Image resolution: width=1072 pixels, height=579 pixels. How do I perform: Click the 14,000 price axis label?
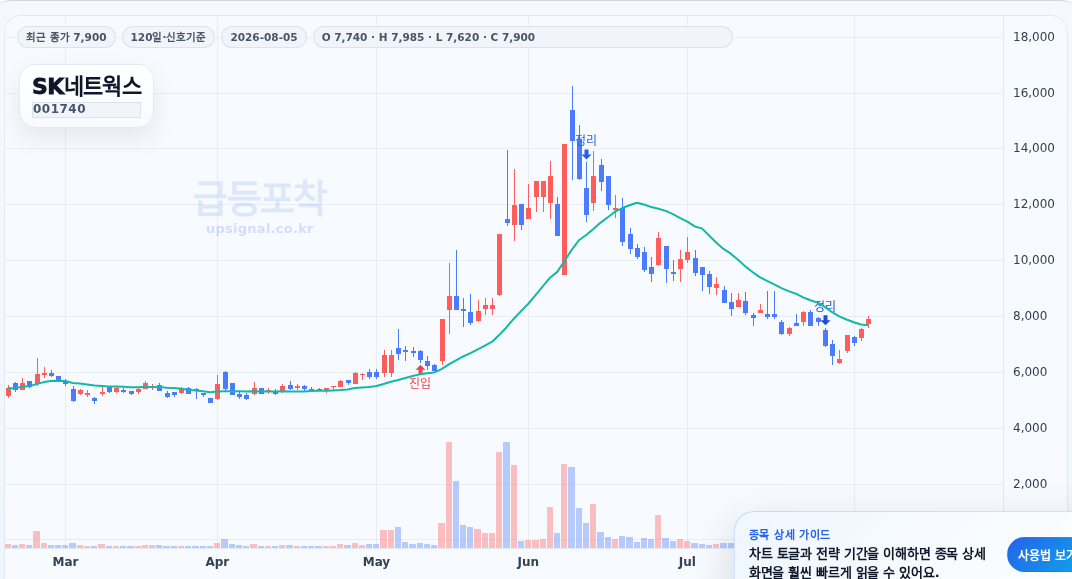(x=1034, y=148)
